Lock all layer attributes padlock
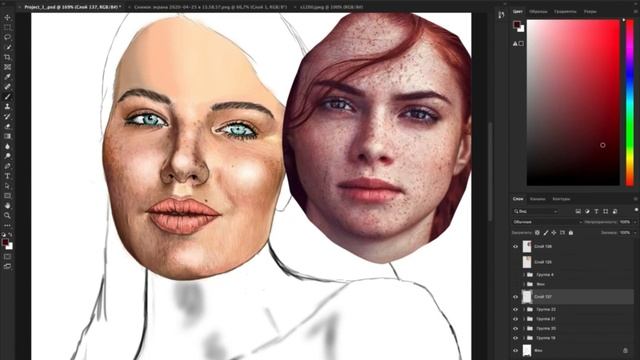640x360 pixels. pos(571,233)
